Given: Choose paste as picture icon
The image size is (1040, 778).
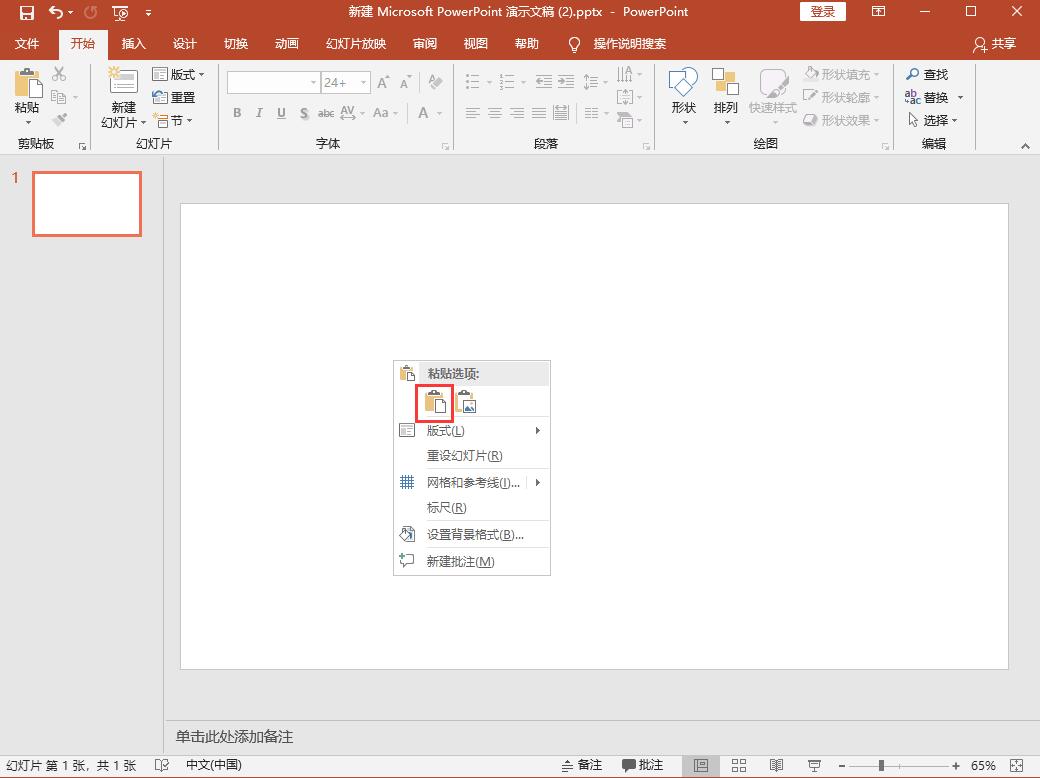Looking at the screenshot, I should (x=466, y=402).
